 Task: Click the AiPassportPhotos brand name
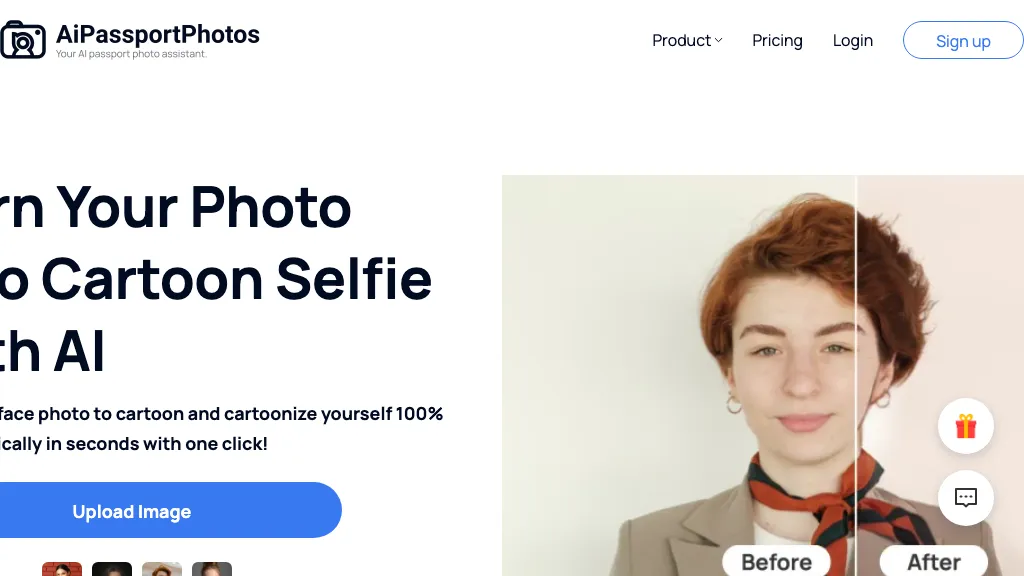point(158,34)
